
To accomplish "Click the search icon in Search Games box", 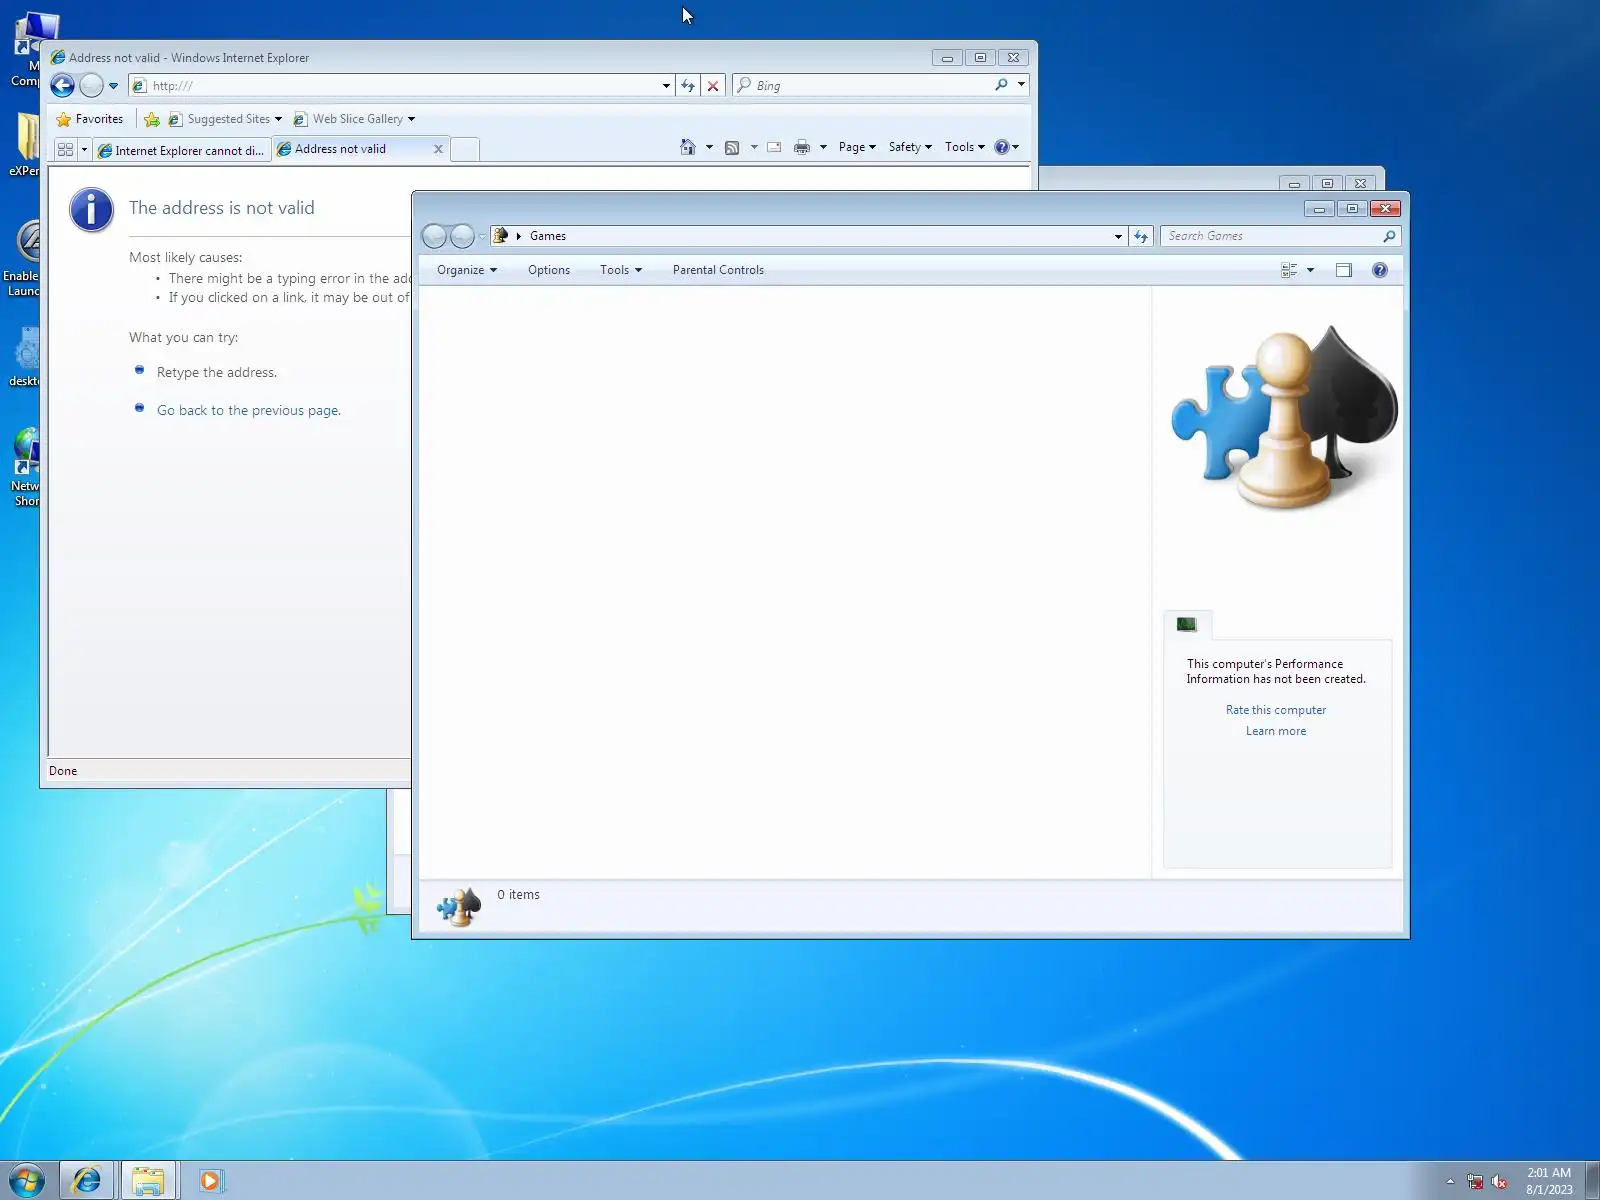I will point(1389,236).
